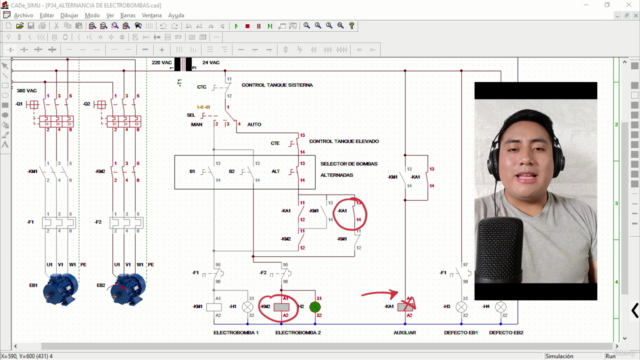This screenshot has height=360, width=640.
Task: Click the undo arrow icon
Action: pos(163,26)
